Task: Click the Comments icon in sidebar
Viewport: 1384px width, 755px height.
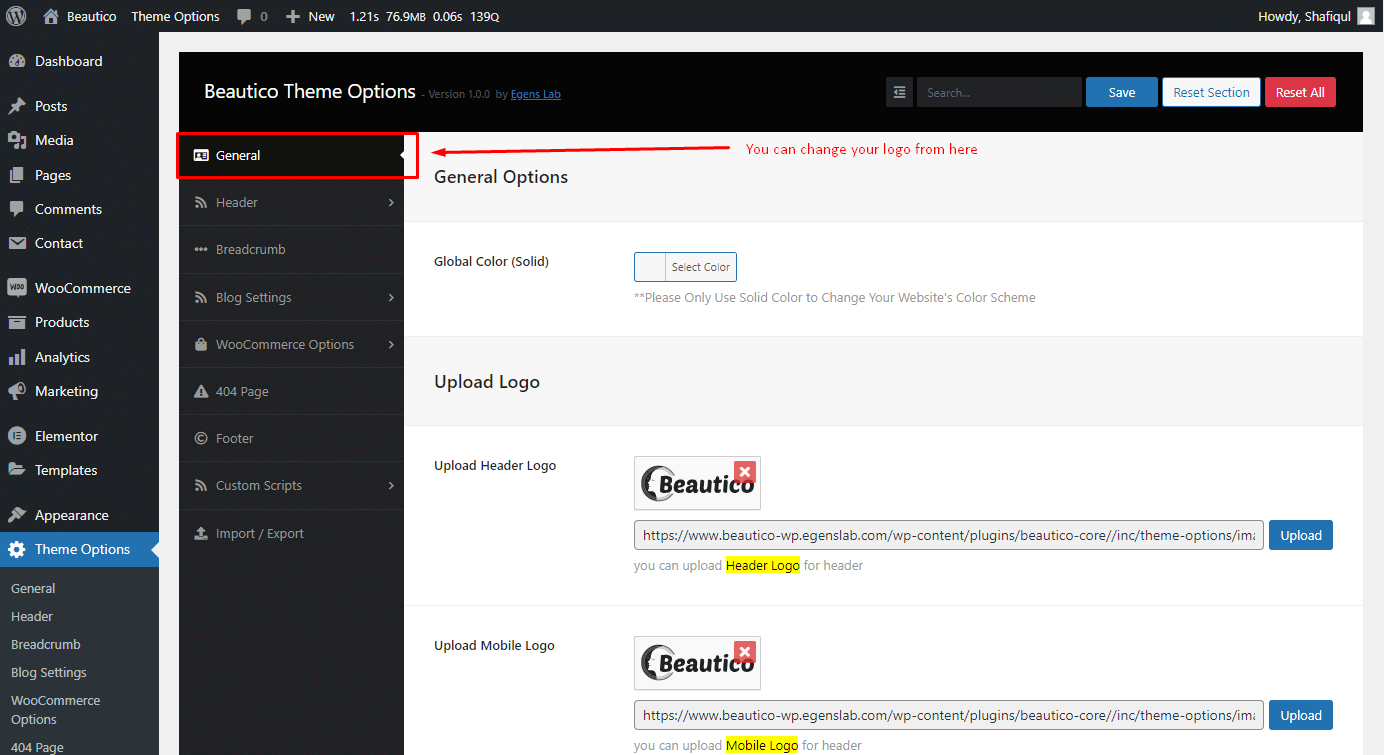Action: 16,209
